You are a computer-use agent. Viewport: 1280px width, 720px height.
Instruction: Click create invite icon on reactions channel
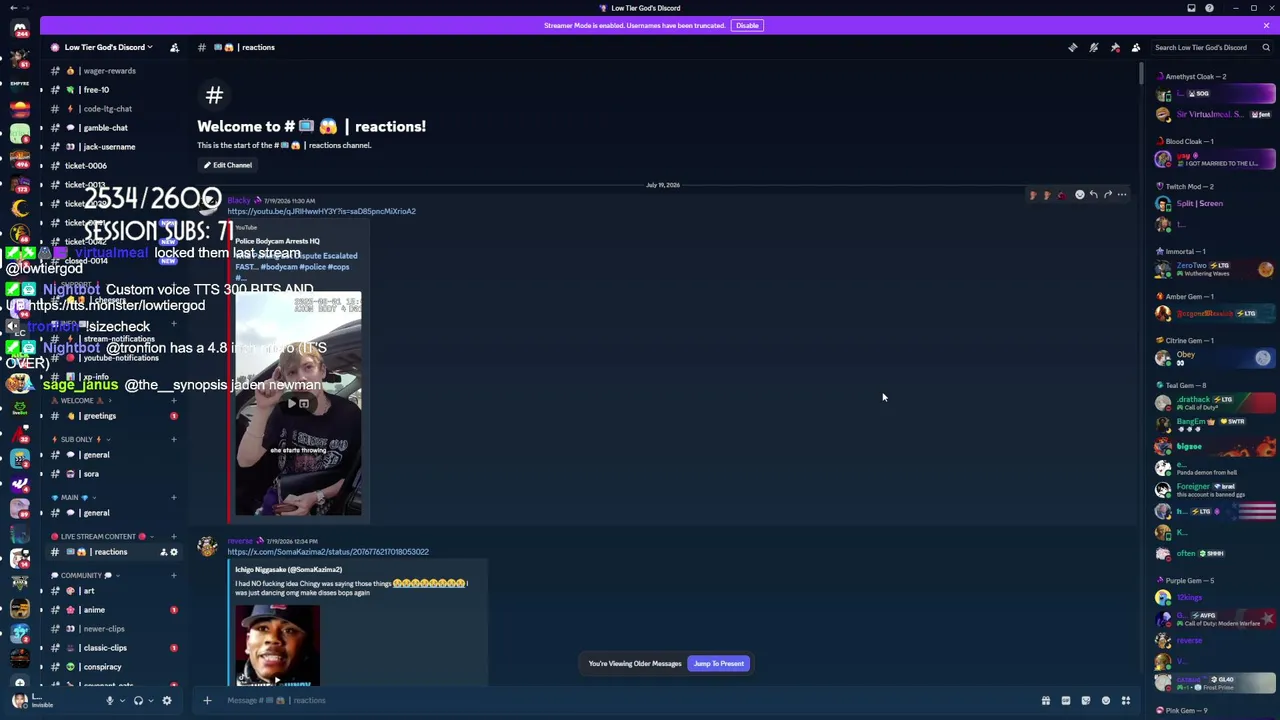tap(163, 552)
